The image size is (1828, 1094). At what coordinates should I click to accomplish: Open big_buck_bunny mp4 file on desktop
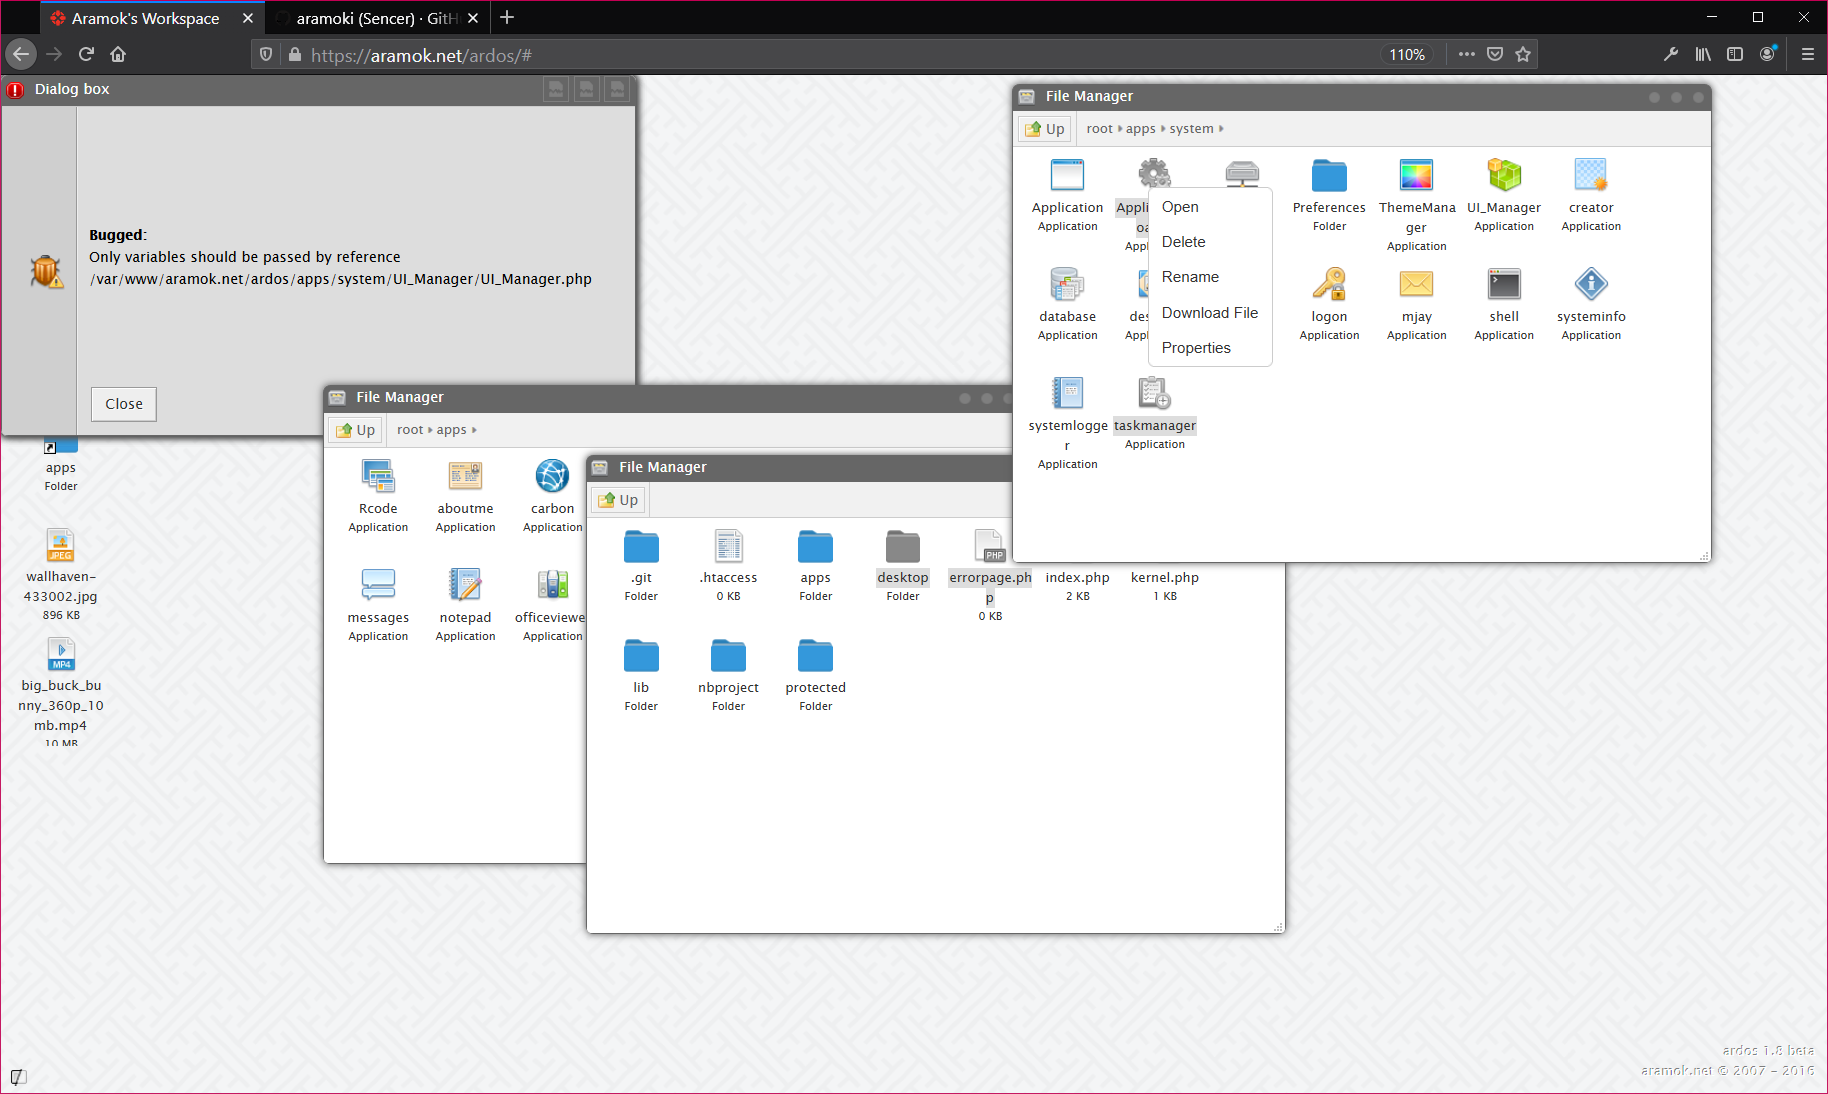click(60, 655)
